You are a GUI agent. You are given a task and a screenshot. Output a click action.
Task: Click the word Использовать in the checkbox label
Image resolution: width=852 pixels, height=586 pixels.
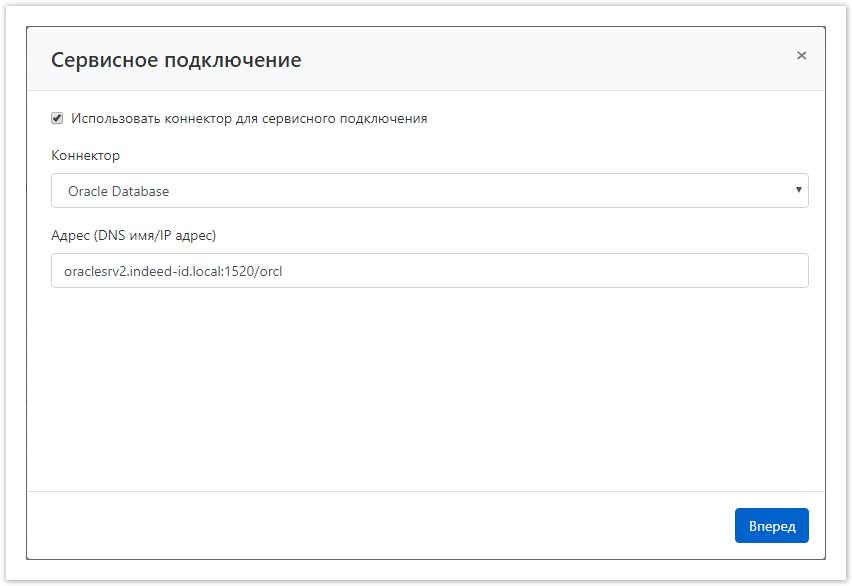tap(114, 118)
